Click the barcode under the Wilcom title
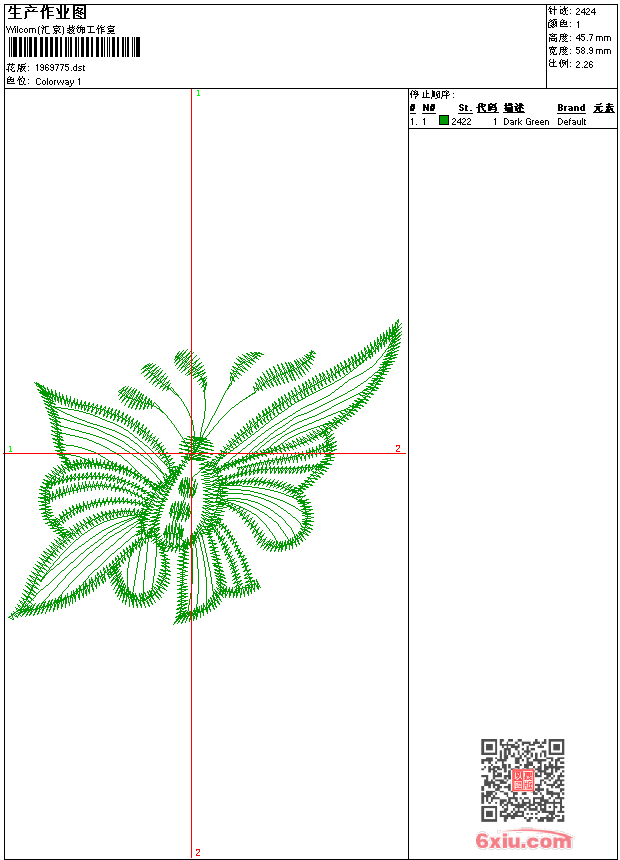 click(73, 47)
